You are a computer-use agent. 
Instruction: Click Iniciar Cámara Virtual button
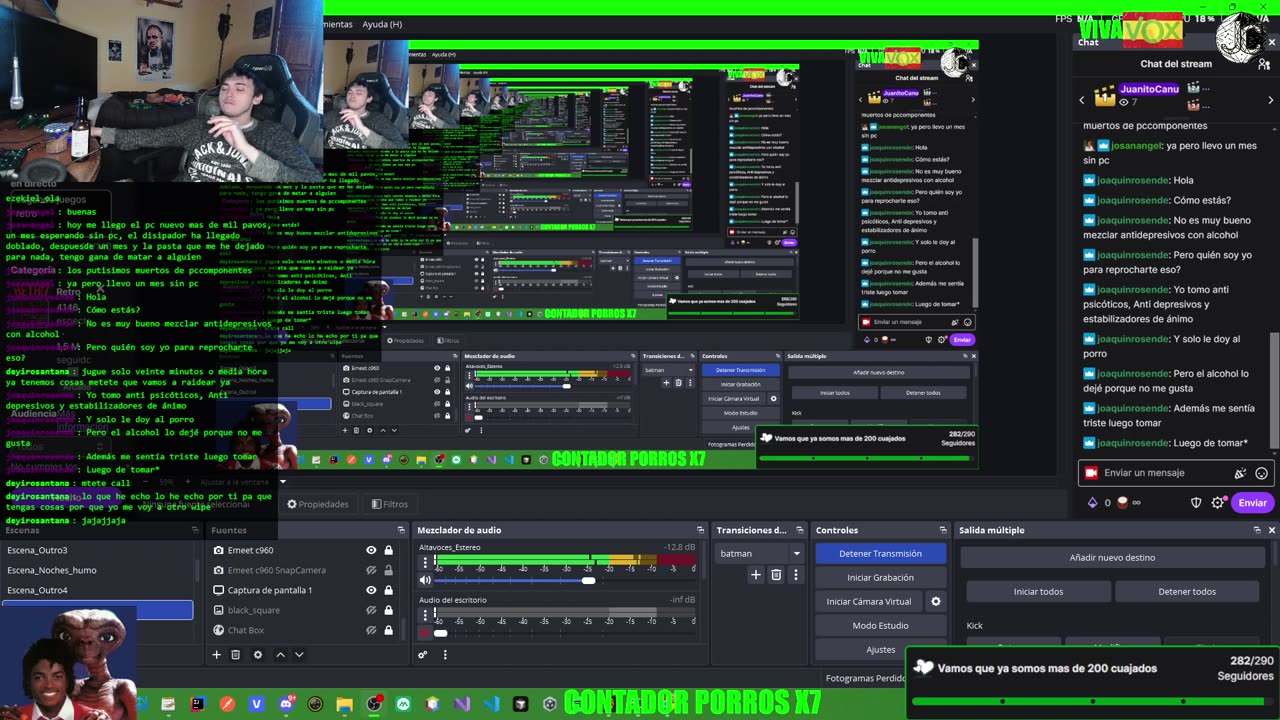[869, 601]
